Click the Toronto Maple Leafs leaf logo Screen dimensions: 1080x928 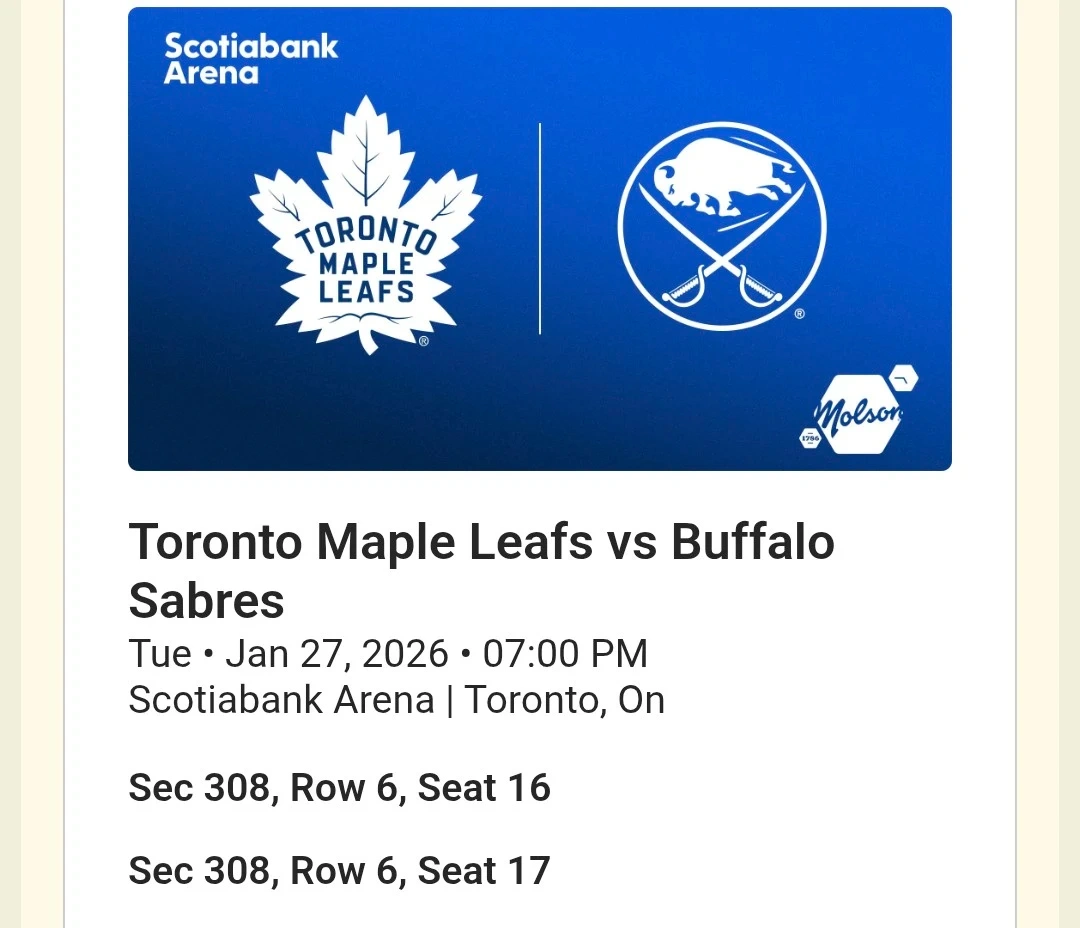(x=366, y=225)
